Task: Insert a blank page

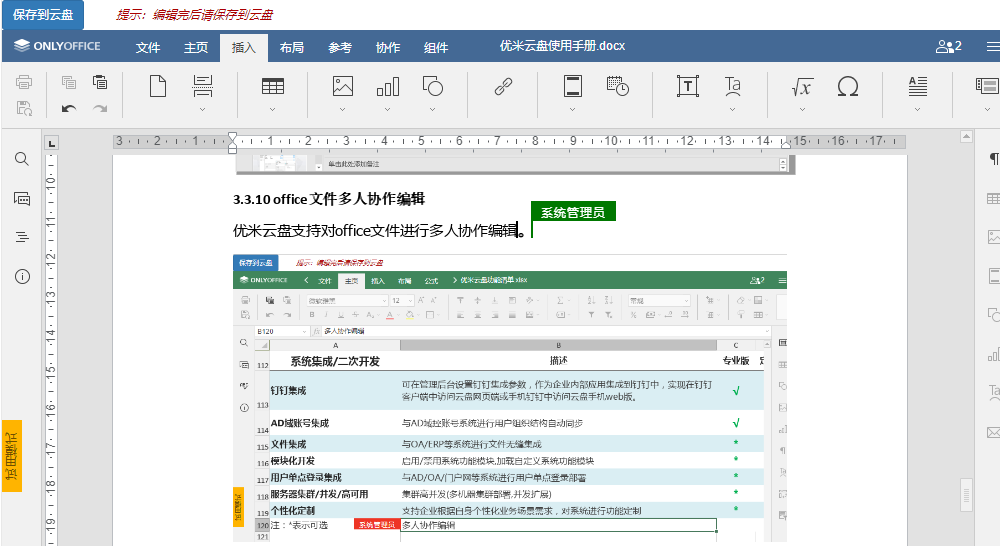Action: pyautogui.click(x=158, y=86)
